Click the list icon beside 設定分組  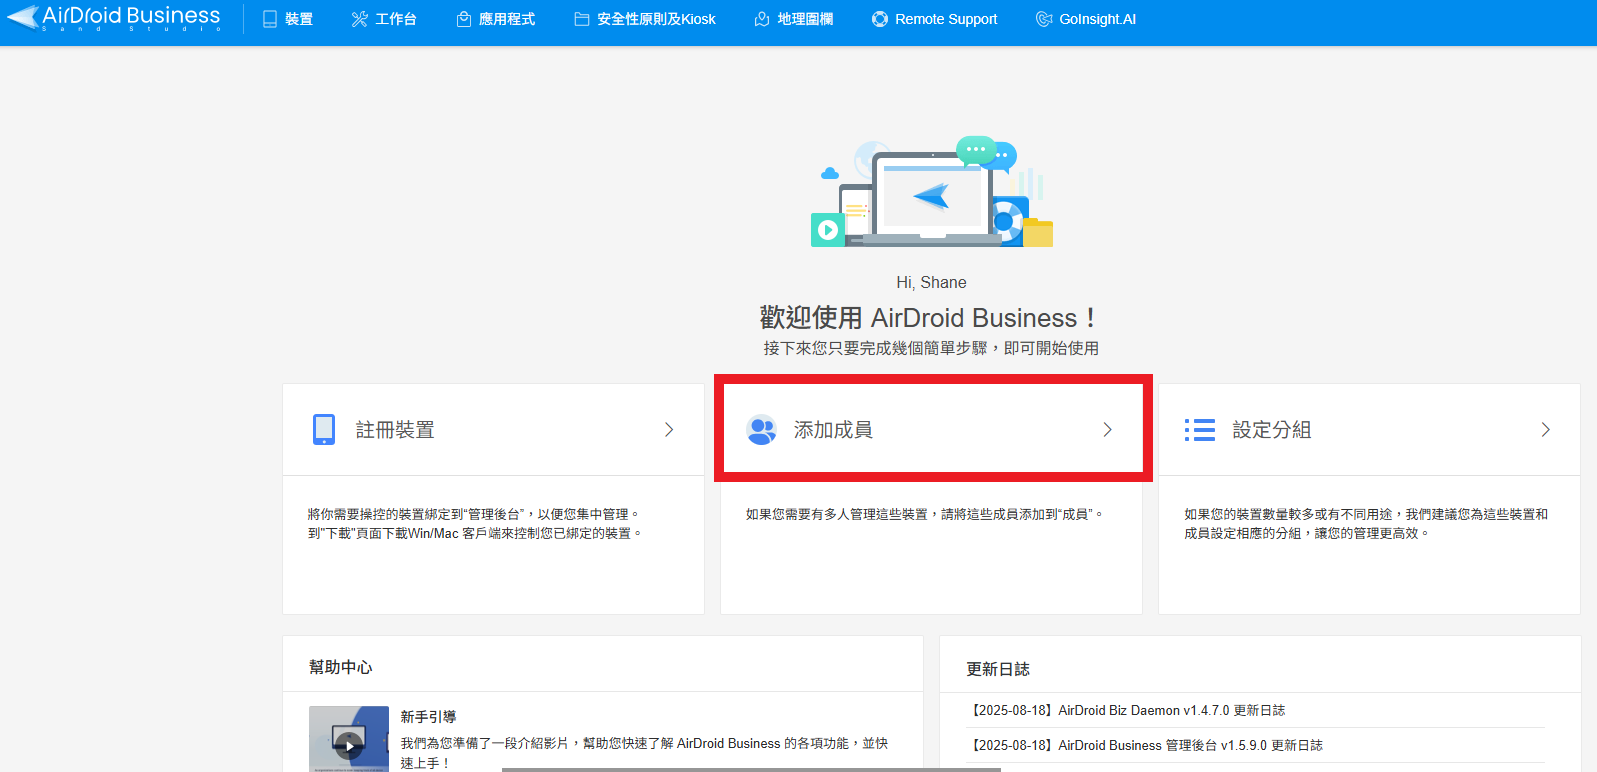pyautogui.click(x=1200, y=430)
